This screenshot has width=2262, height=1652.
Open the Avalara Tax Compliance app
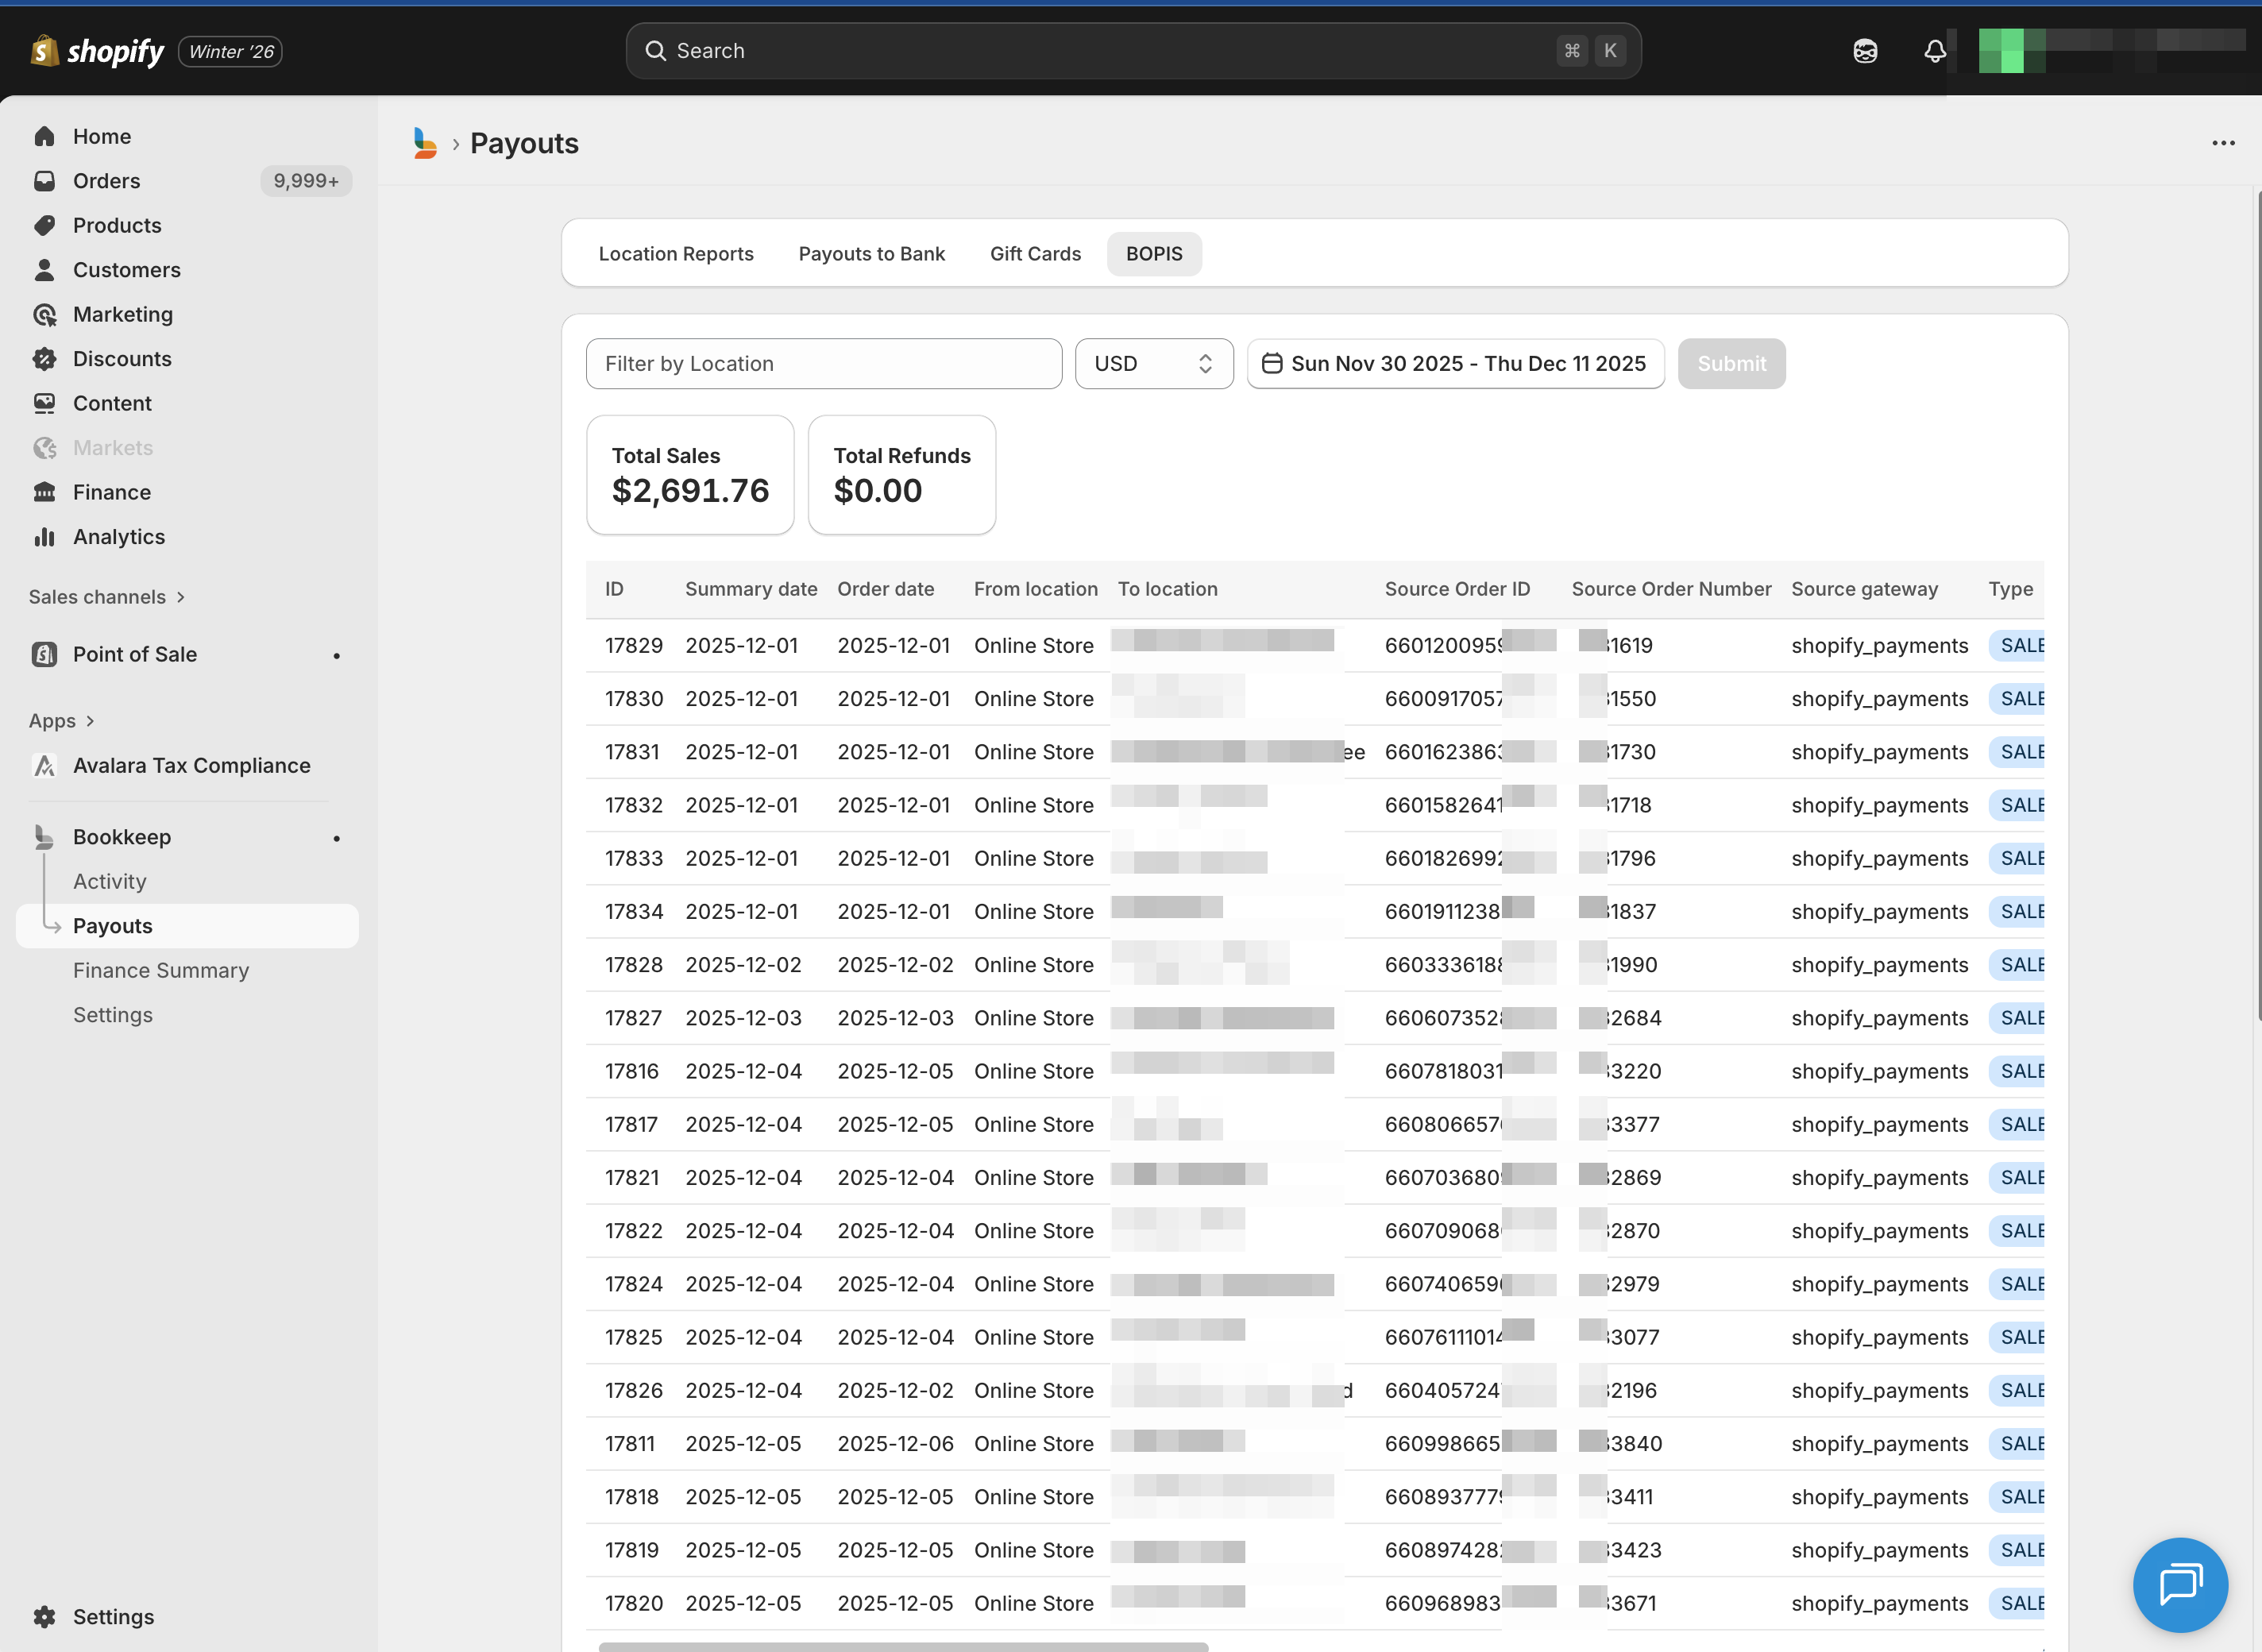click(x=191, y=765)
